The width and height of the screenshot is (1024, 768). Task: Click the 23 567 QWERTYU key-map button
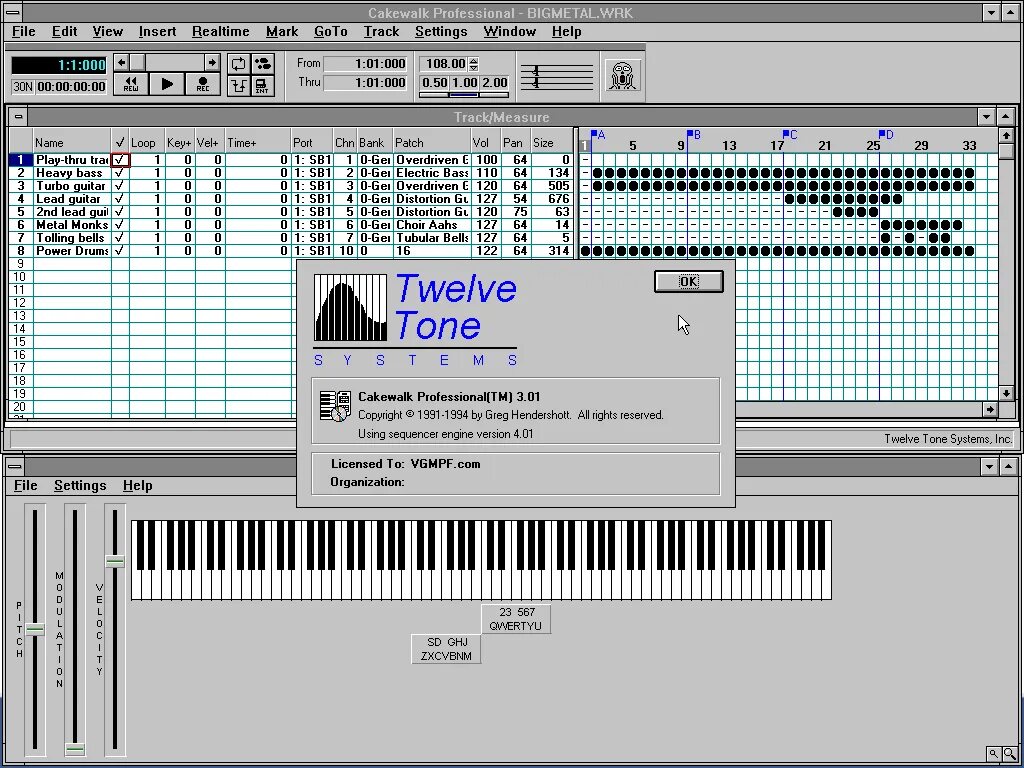click(516, 618)
